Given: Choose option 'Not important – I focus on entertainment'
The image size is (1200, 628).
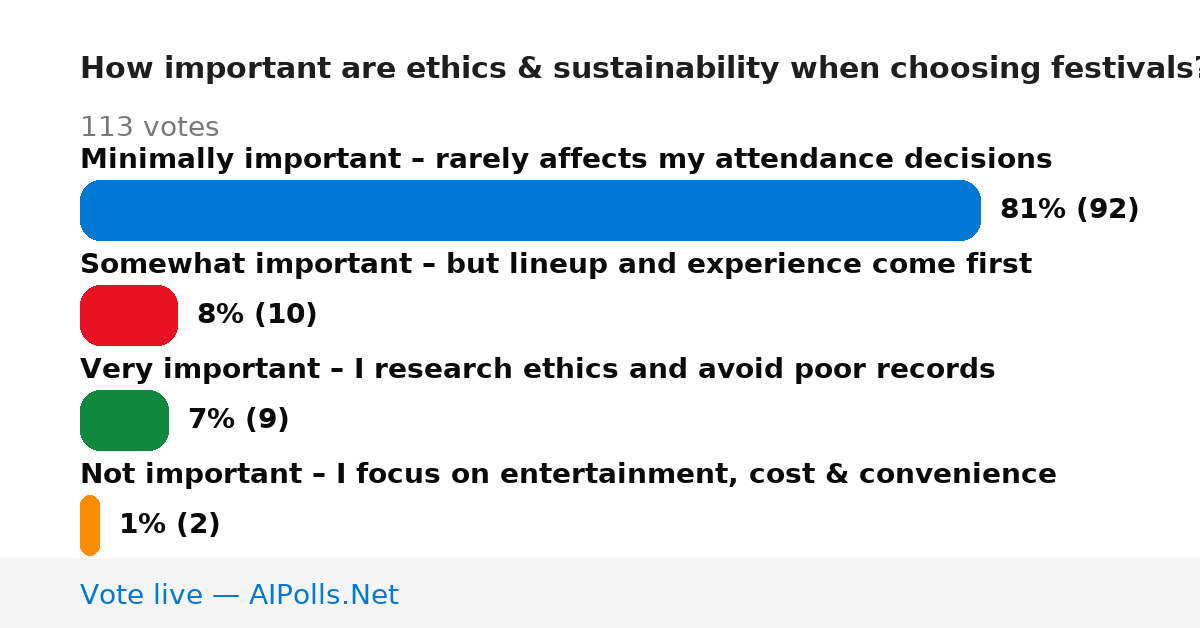Looking at the screenshot, I should tap(568, 475).
